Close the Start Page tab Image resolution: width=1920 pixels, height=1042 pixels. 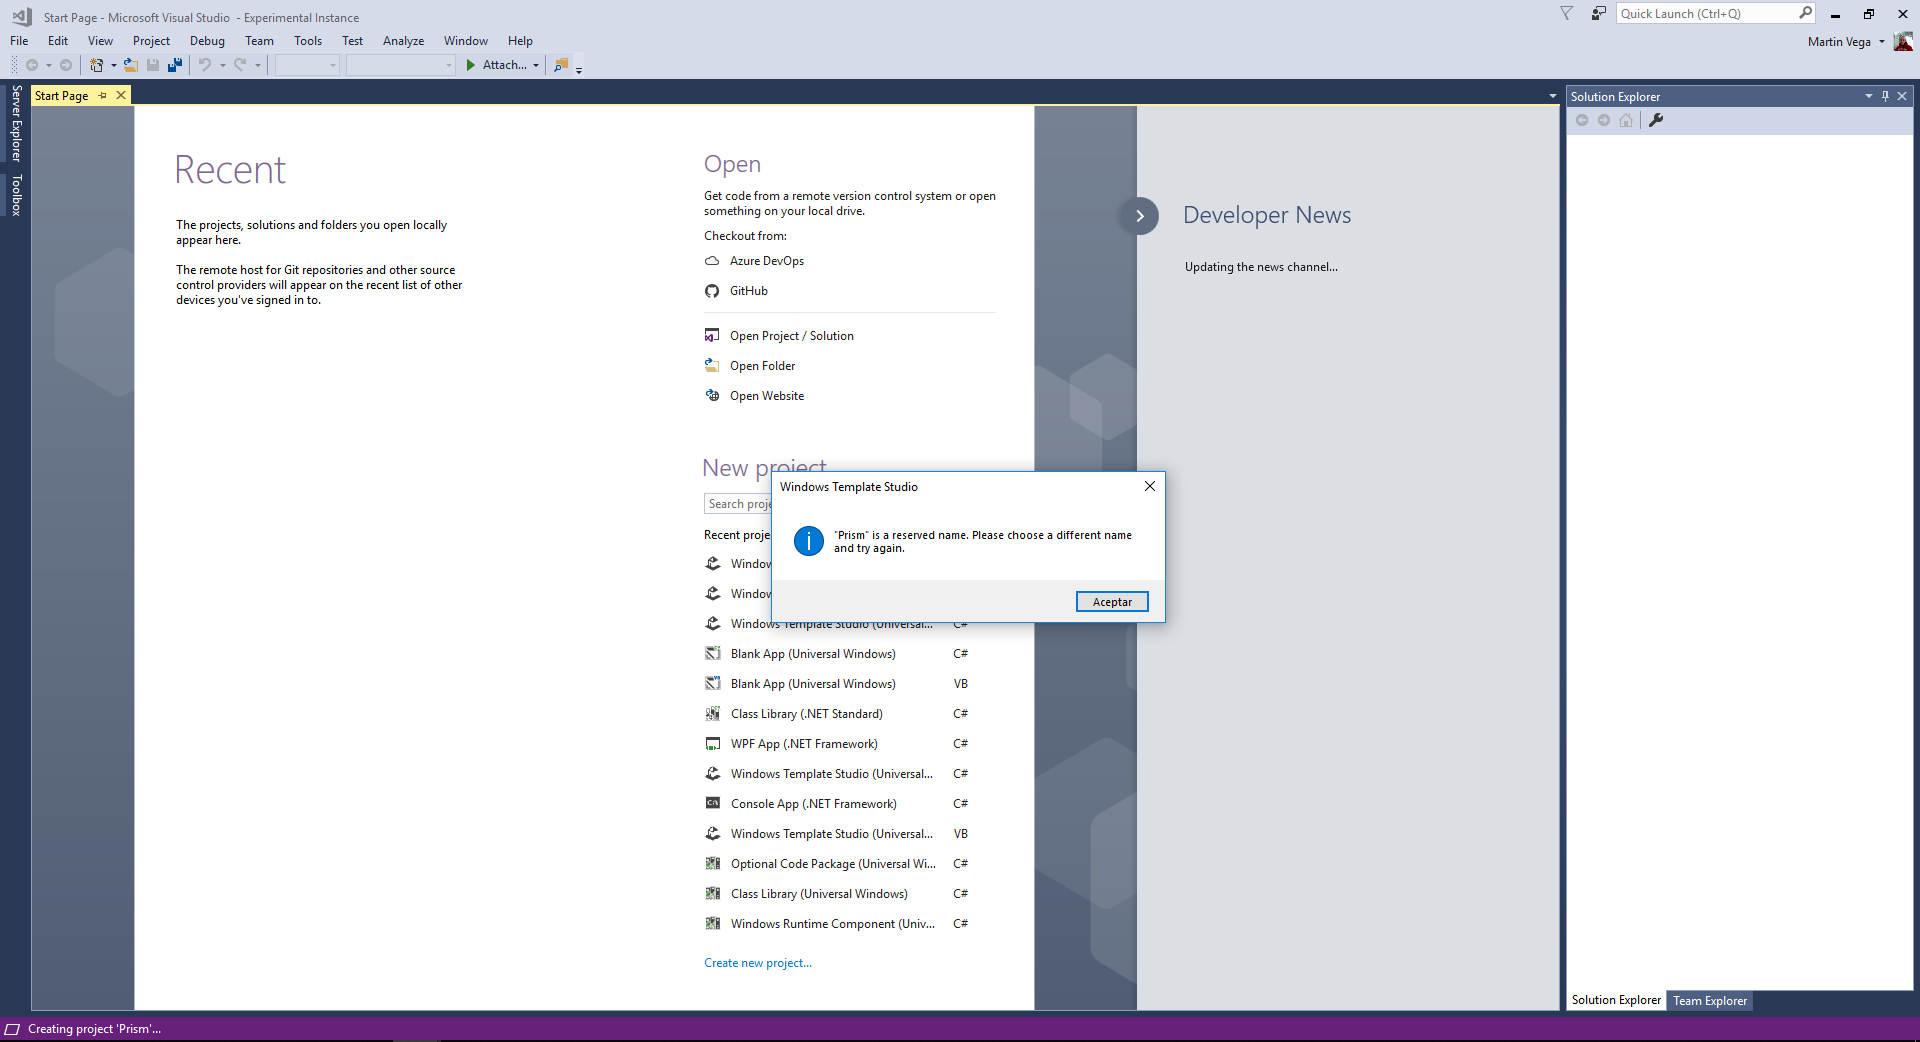tap(121, 95)
